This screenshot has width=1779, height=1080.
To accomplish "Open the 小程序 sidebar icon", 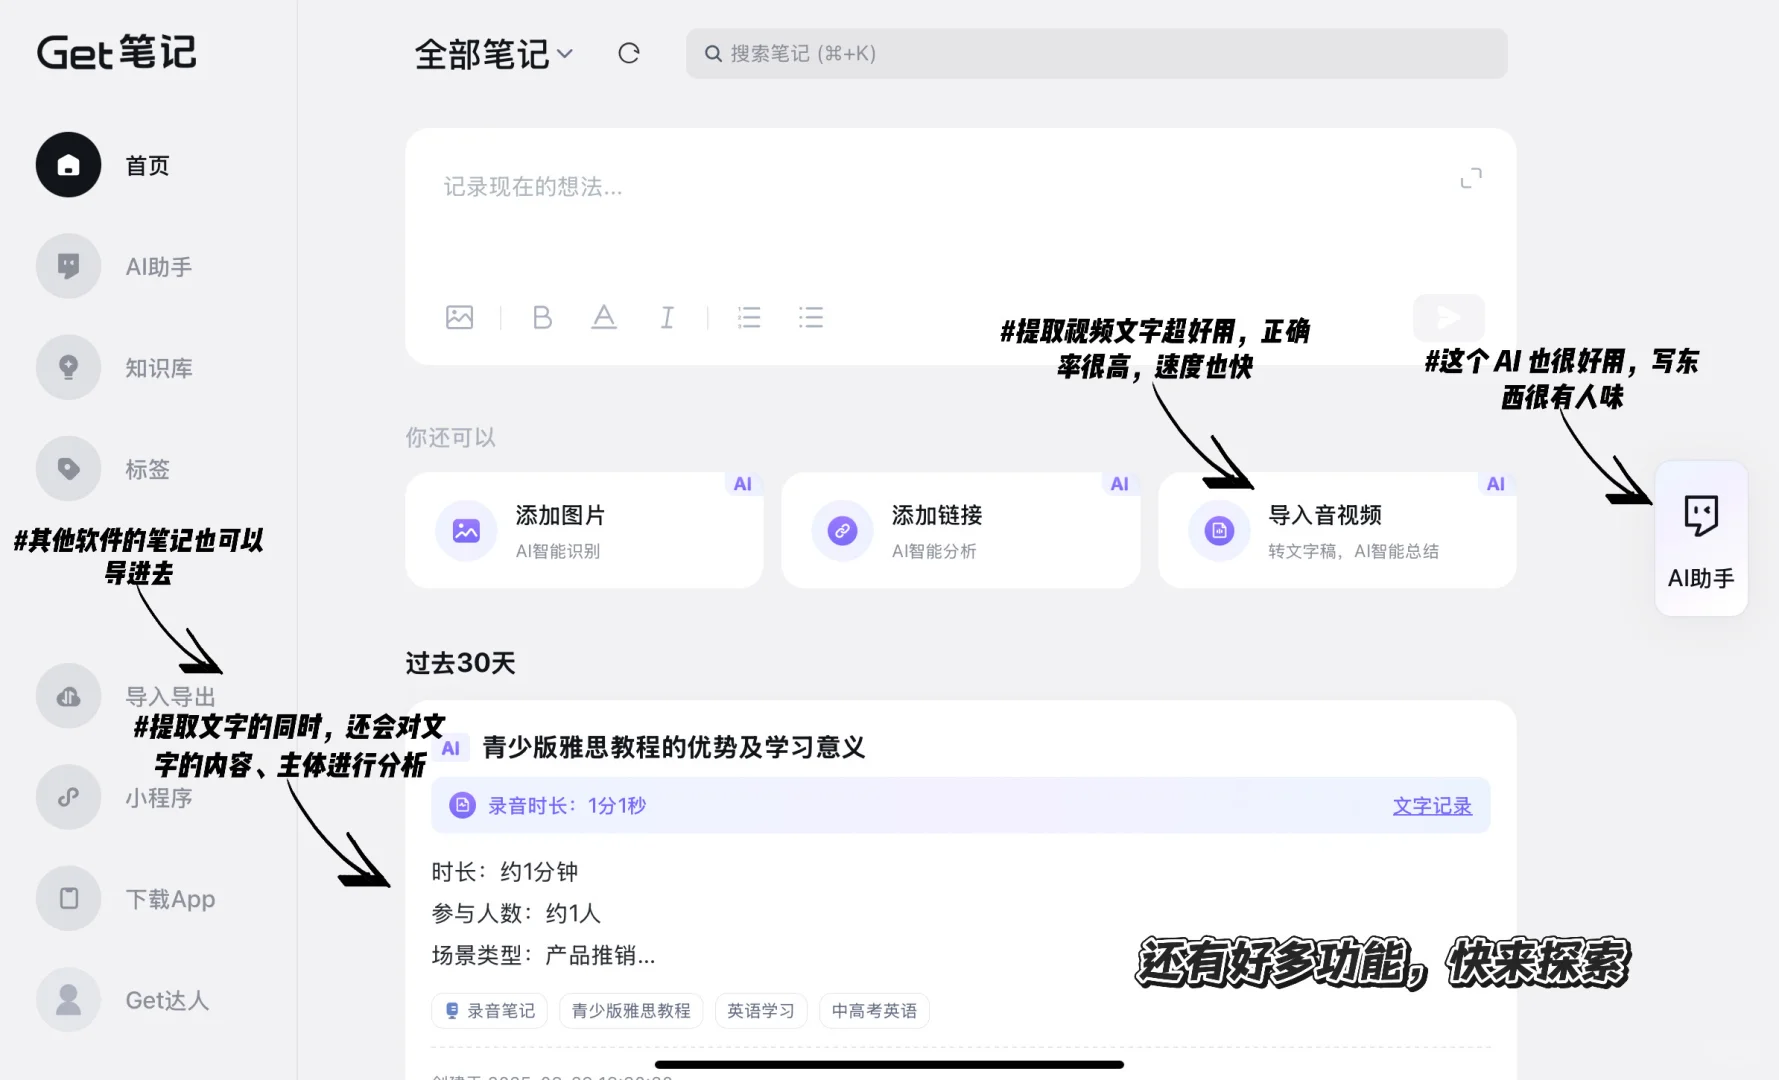I will [68, 797].
